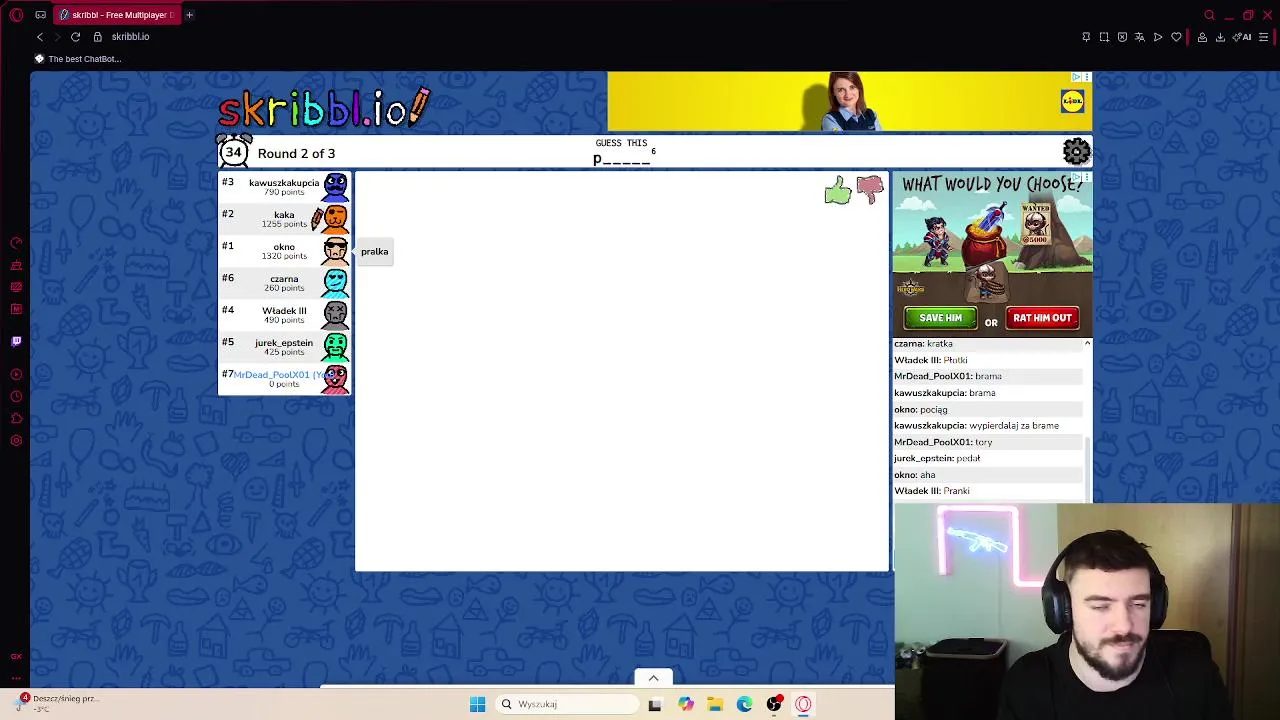Image resolution: width=1280 pixels, height=720 pixels.
Task: Open Microsoft Edge from taskbar
Action: tap(744, 704)
